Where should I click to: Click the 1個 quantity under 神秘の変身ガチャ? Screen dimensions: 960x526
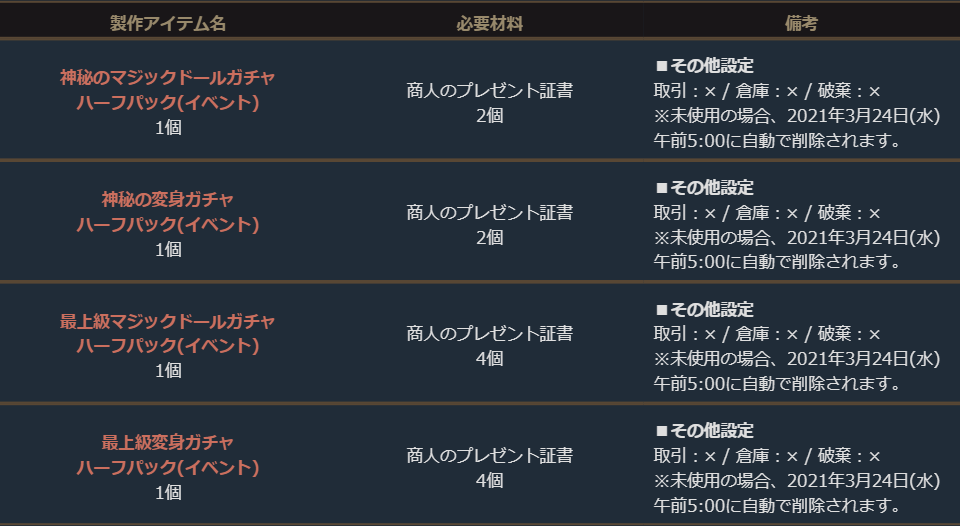168,250
